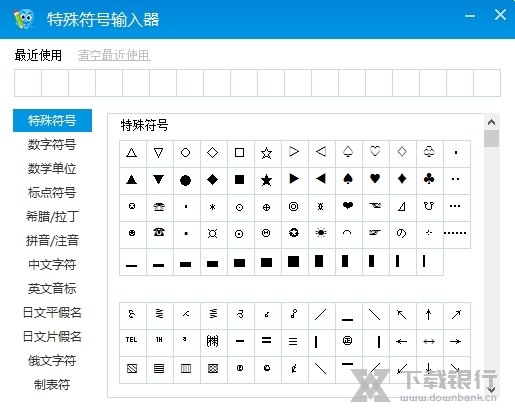Switch to the 英文音标 category
Screen dimensions: 515x411
click(52, 289)
